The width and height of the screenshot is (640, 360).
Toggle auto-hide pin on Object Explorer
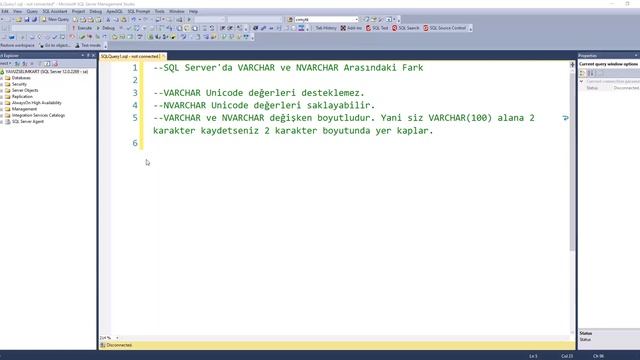88,56
